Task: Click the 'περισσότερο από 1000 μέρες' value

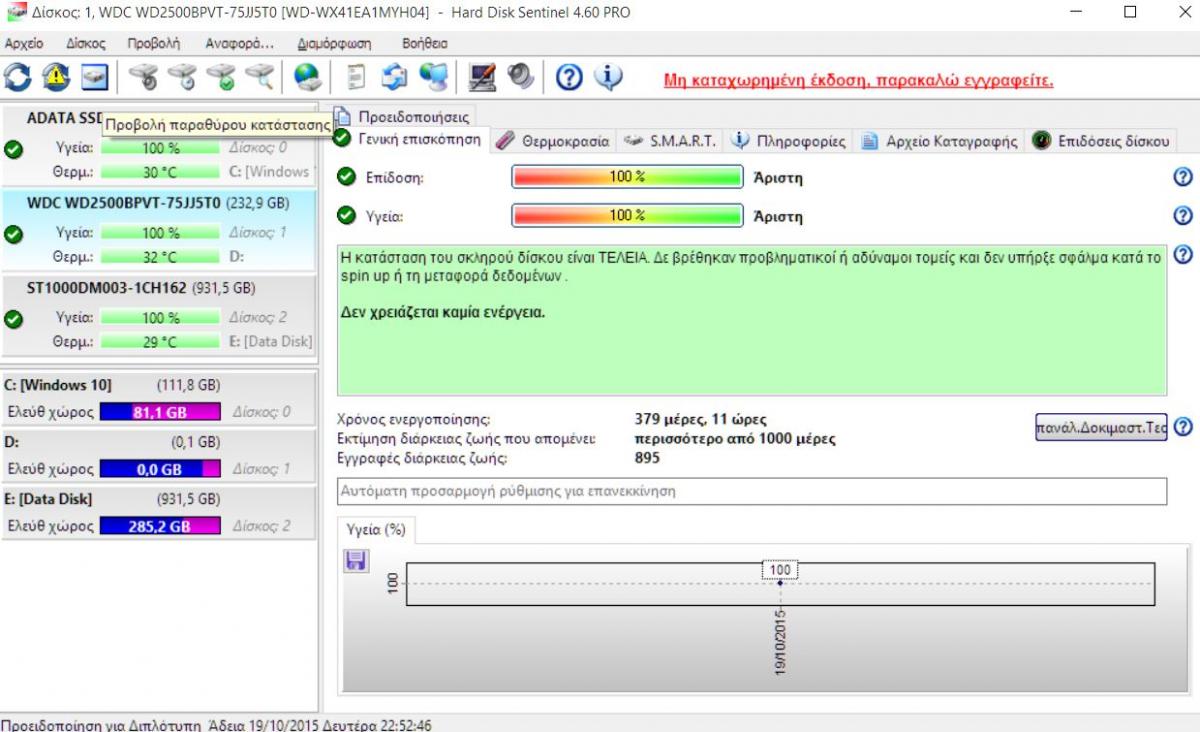Action: (x=735, y=438)
